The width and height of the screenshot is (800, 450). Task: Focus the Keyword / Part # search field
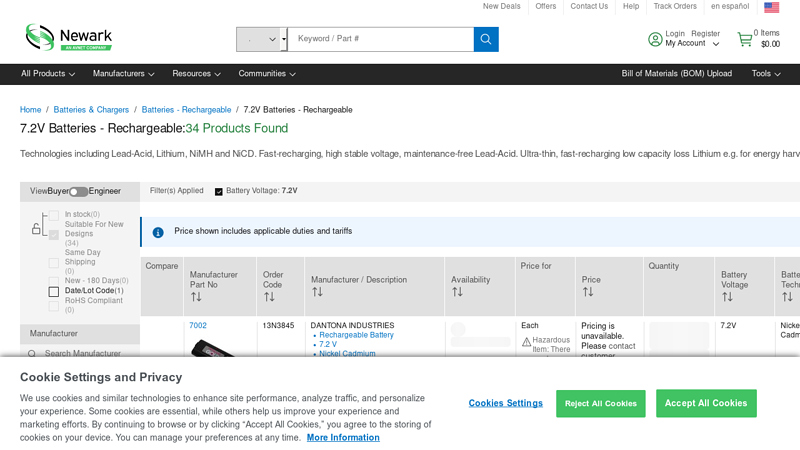pyautogui.click(x=381, y=39)
